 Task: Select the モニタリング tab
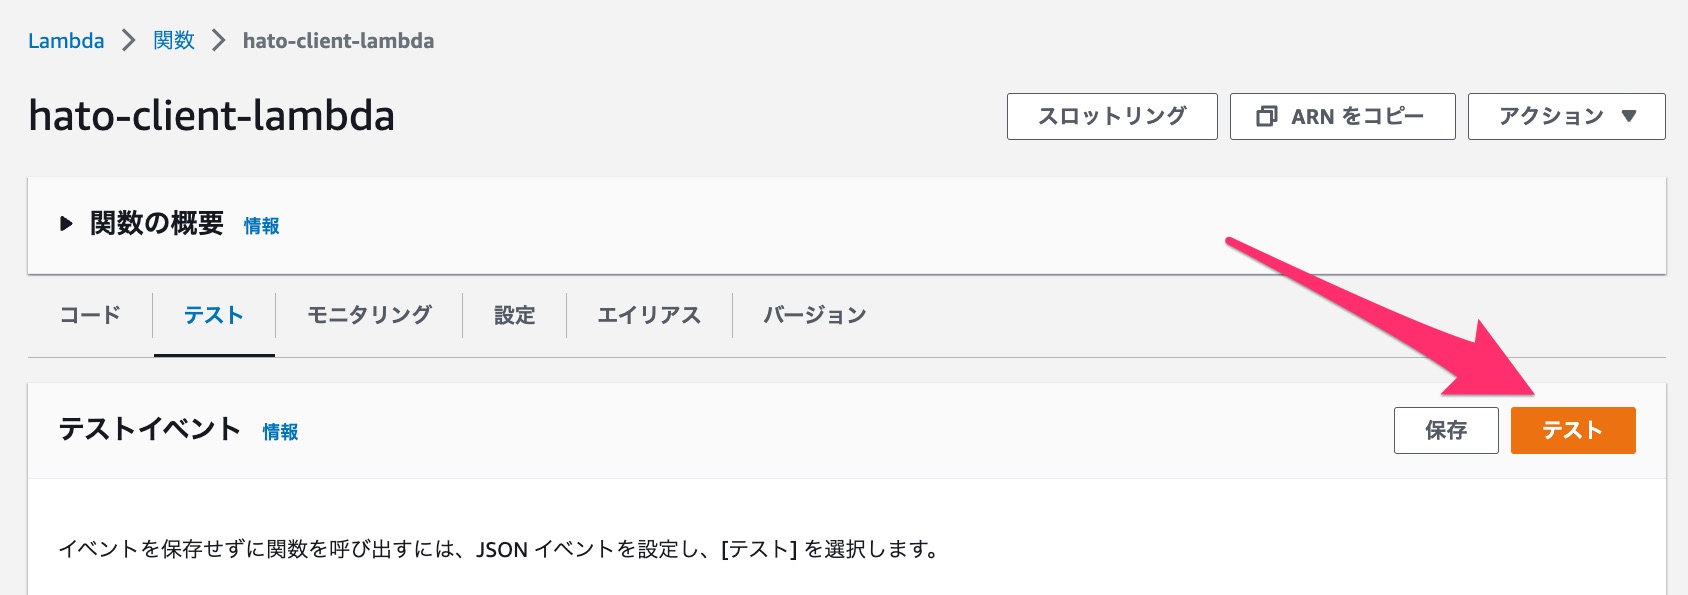pos(368,315)
